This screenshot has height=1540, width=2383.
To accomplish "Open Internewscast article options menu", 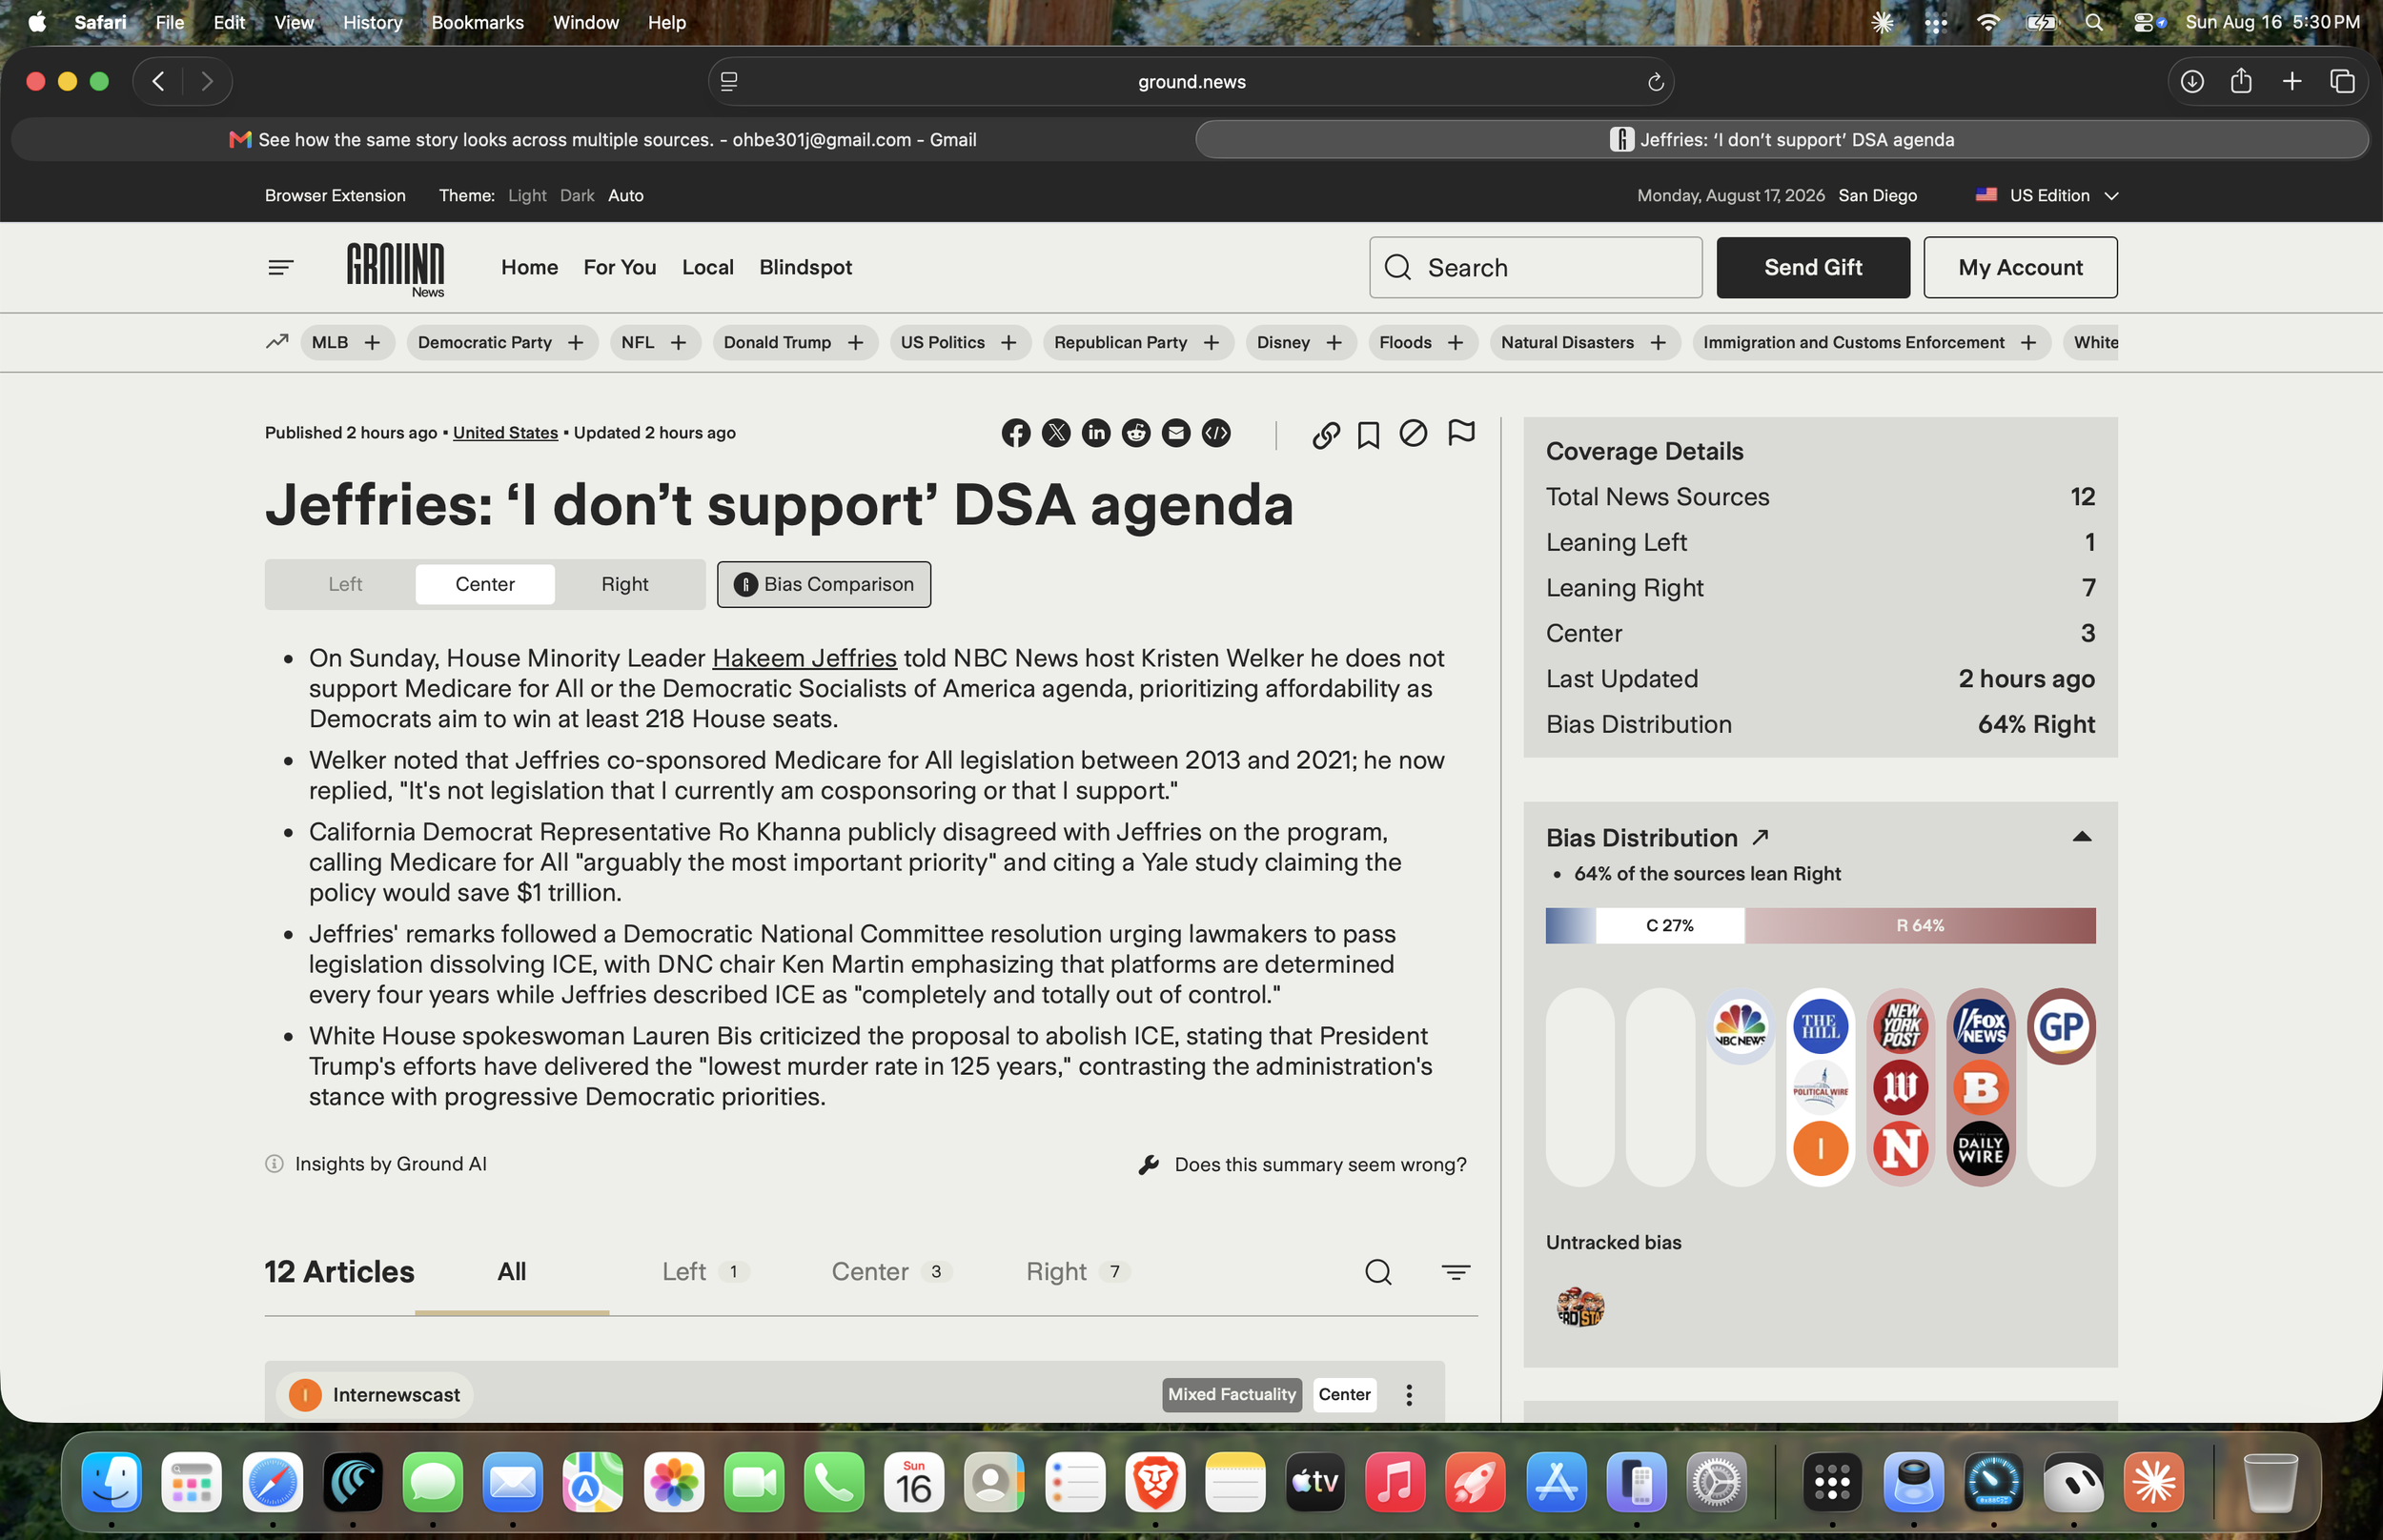I will tap(1409, 1395).
